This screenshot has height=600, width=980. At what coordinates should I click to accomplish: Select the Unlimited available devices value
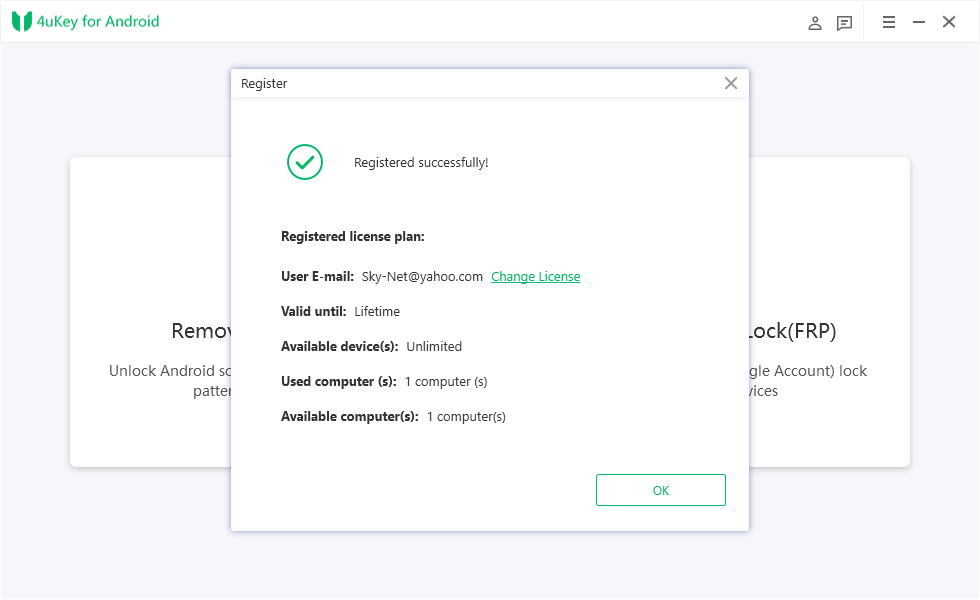434,346
